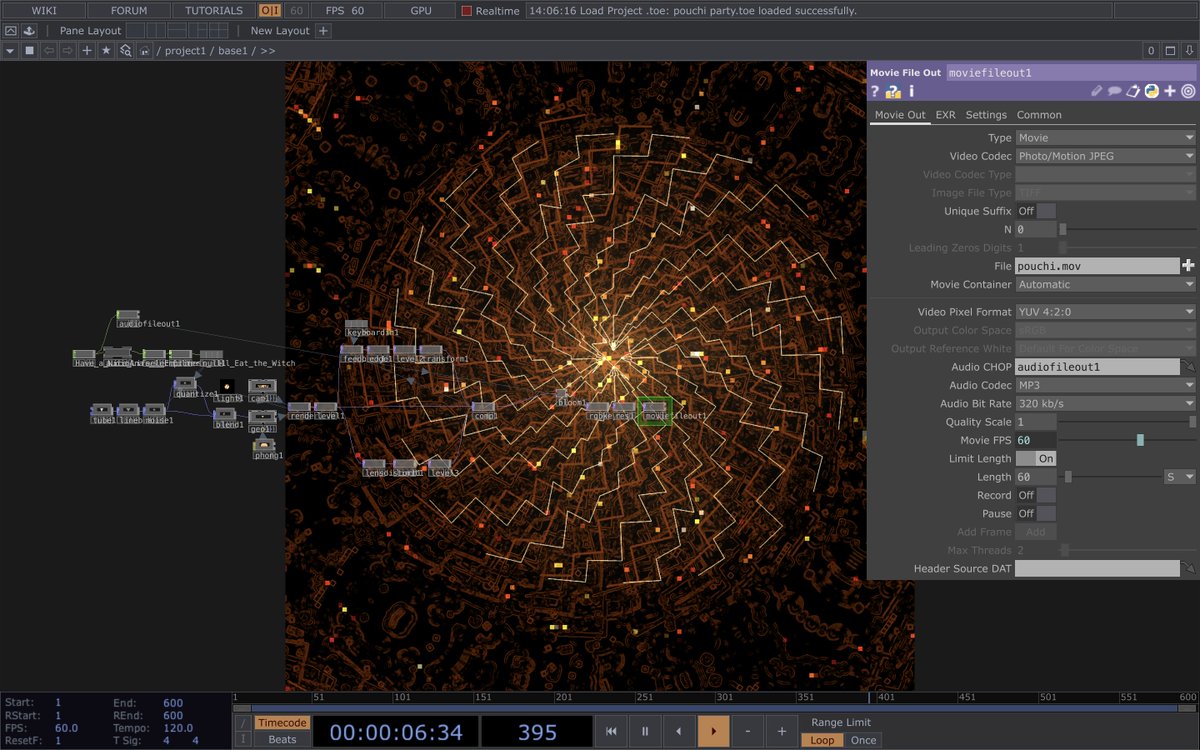This screenshot has height=750, width=1200.
Task: Click the target circle icon in parameter header
Action: click(1188, 91)
